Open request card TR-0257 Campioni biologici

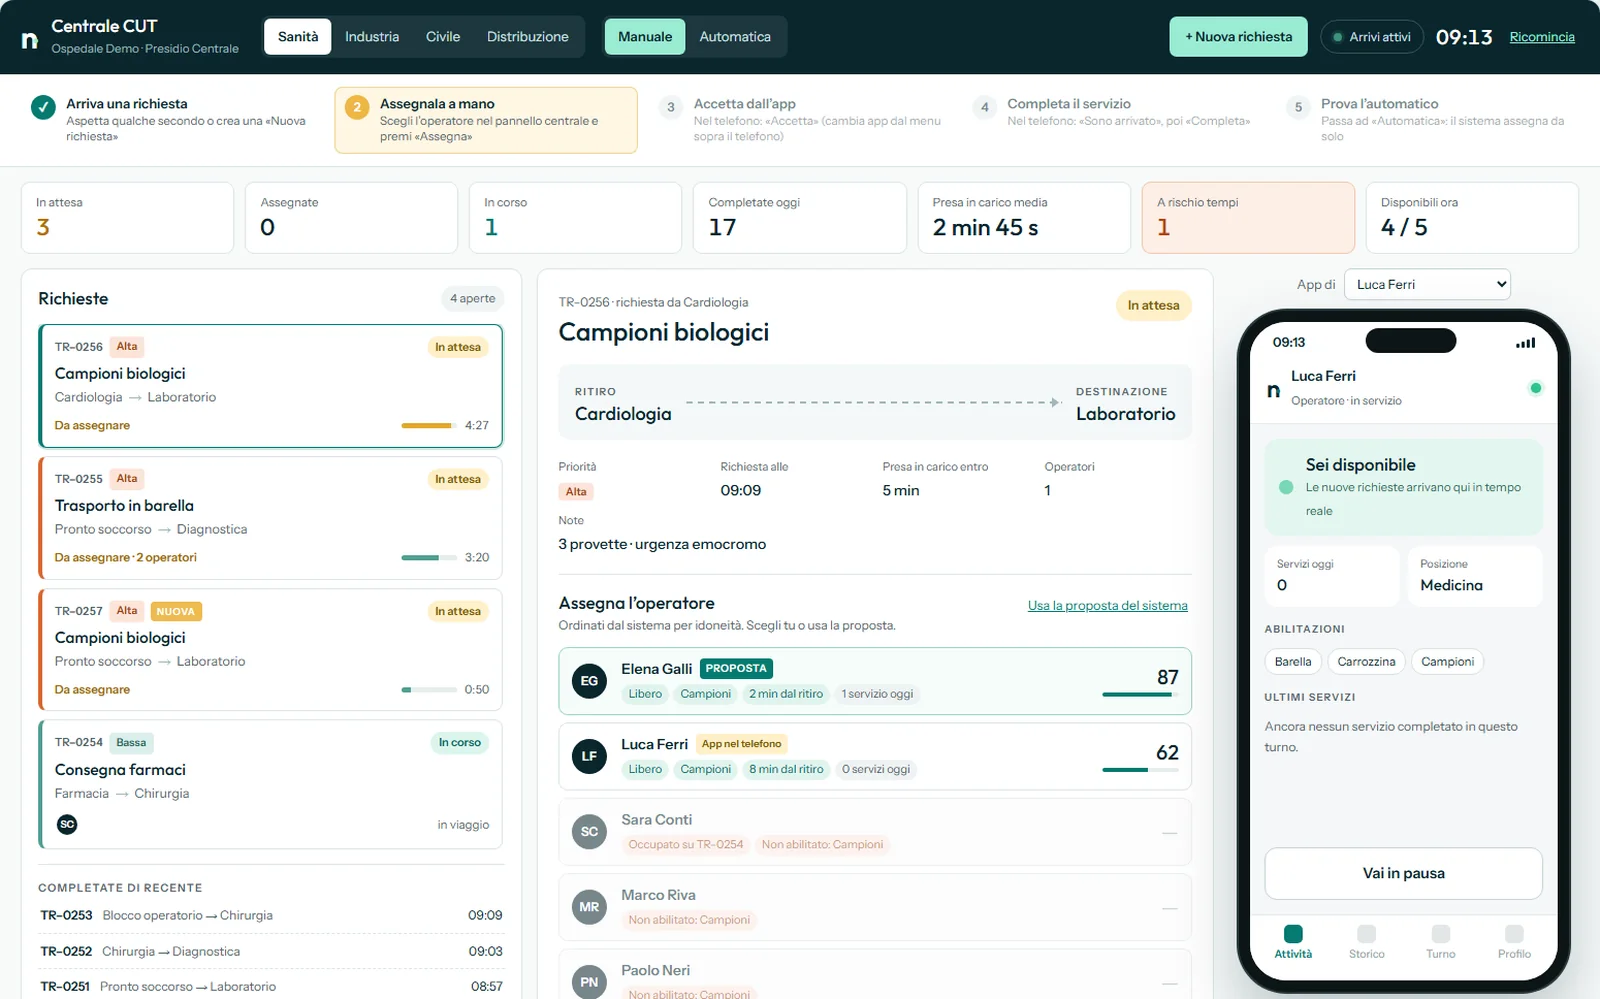(270, 650)
